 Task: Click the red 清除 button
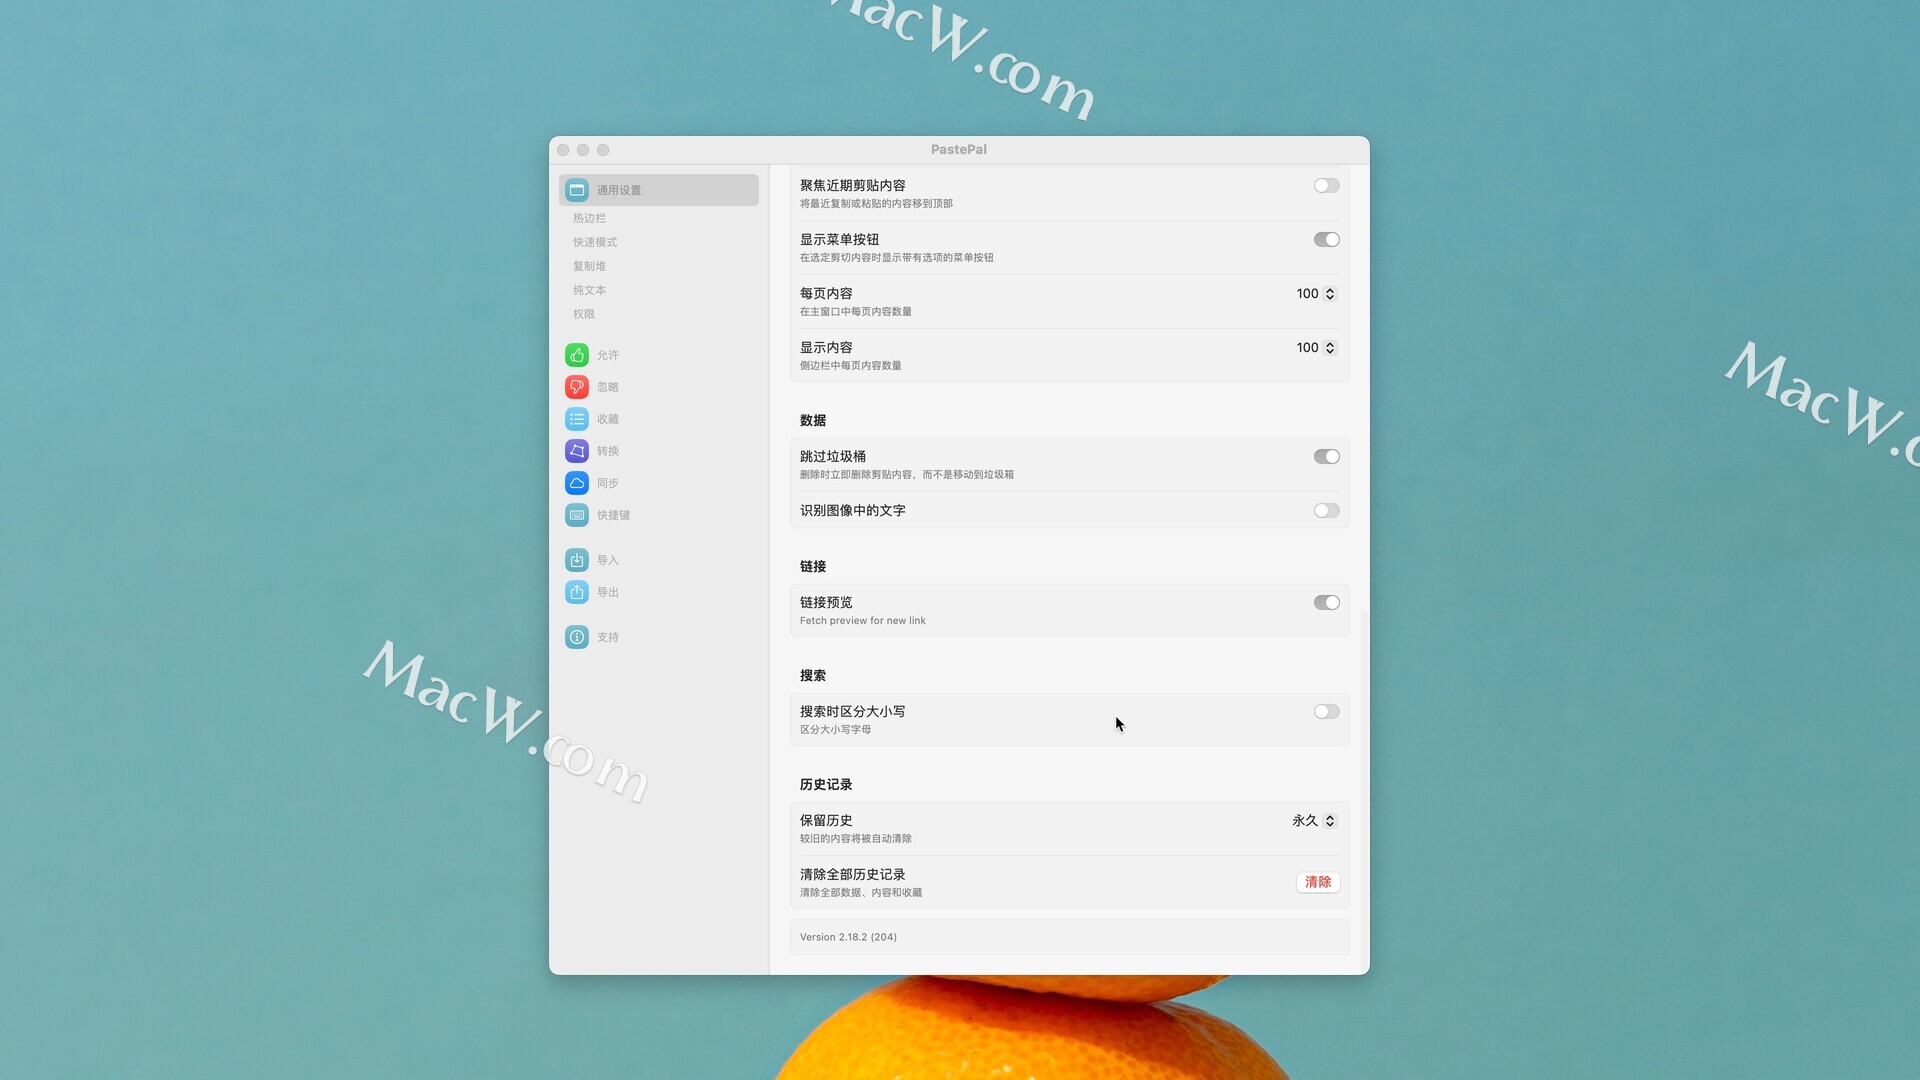(1318, 882)
